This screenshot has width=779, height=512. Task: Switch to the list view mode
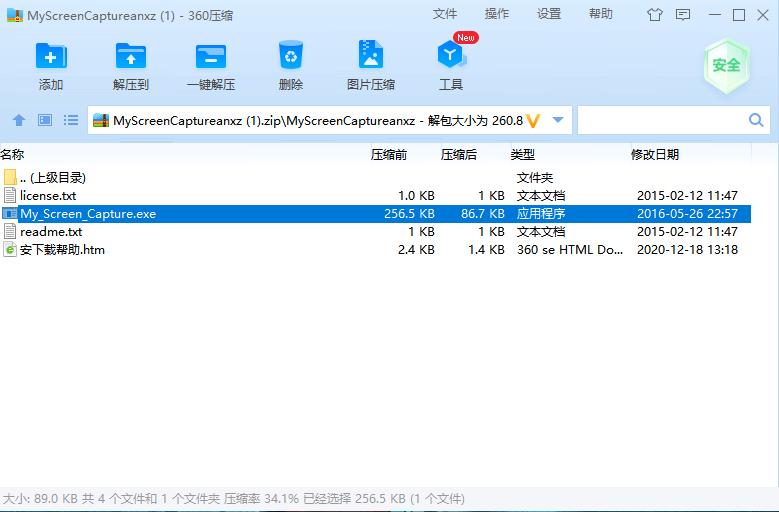(71, 120)
